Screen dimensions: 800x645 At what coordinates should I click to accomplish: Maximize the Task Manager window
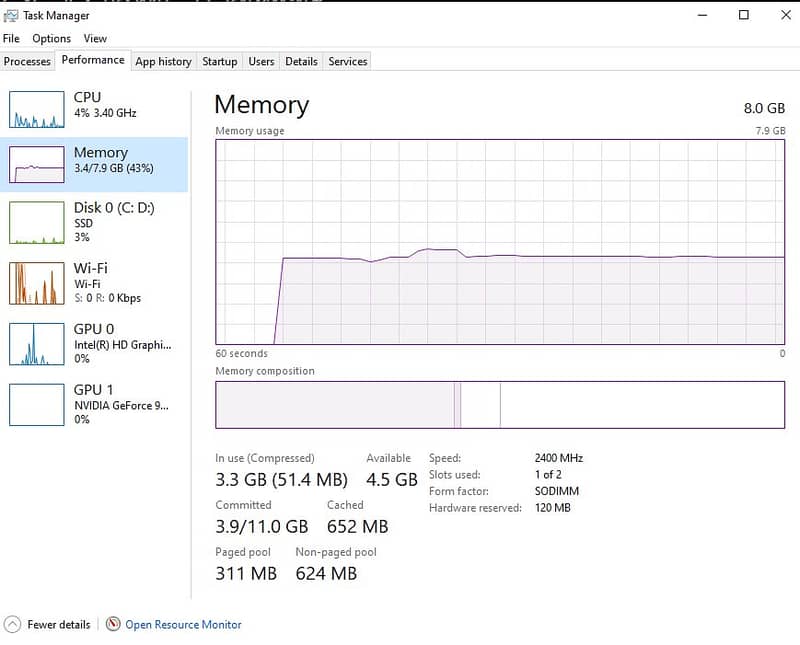click(744, 15)
